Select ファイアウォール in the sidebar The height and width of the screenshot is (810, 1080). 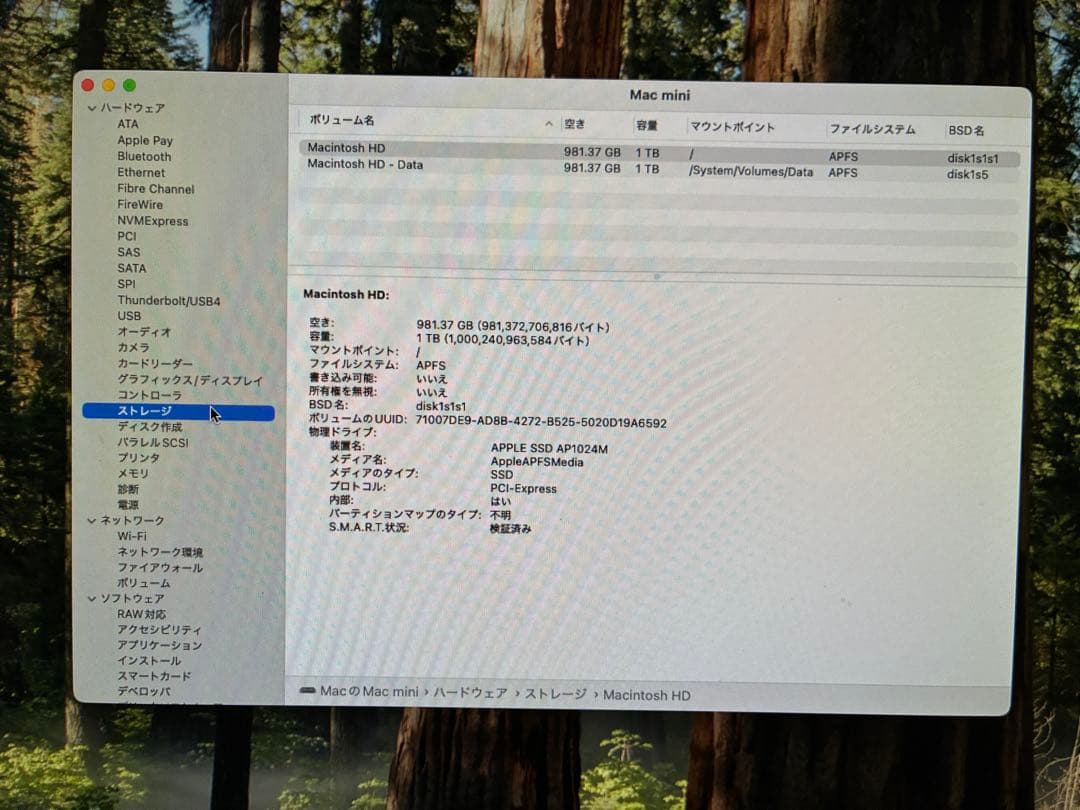tap(160, 568)
